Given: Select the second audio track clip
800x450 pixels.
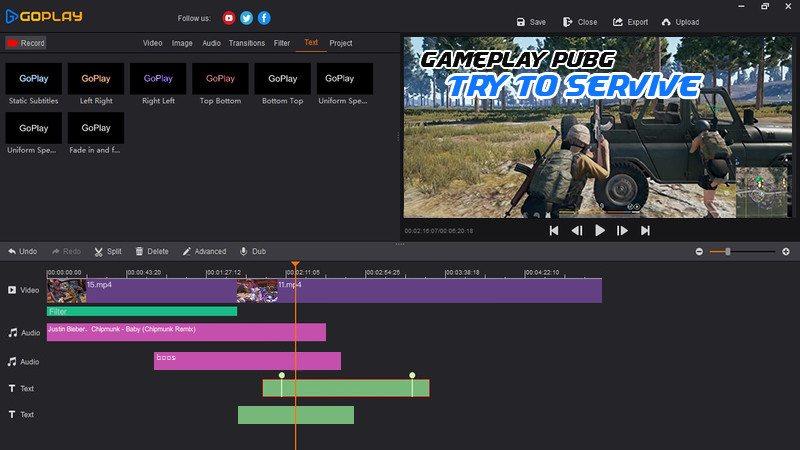Looking at the screenshot, I should pyautogui.click(x=247, y=361).
